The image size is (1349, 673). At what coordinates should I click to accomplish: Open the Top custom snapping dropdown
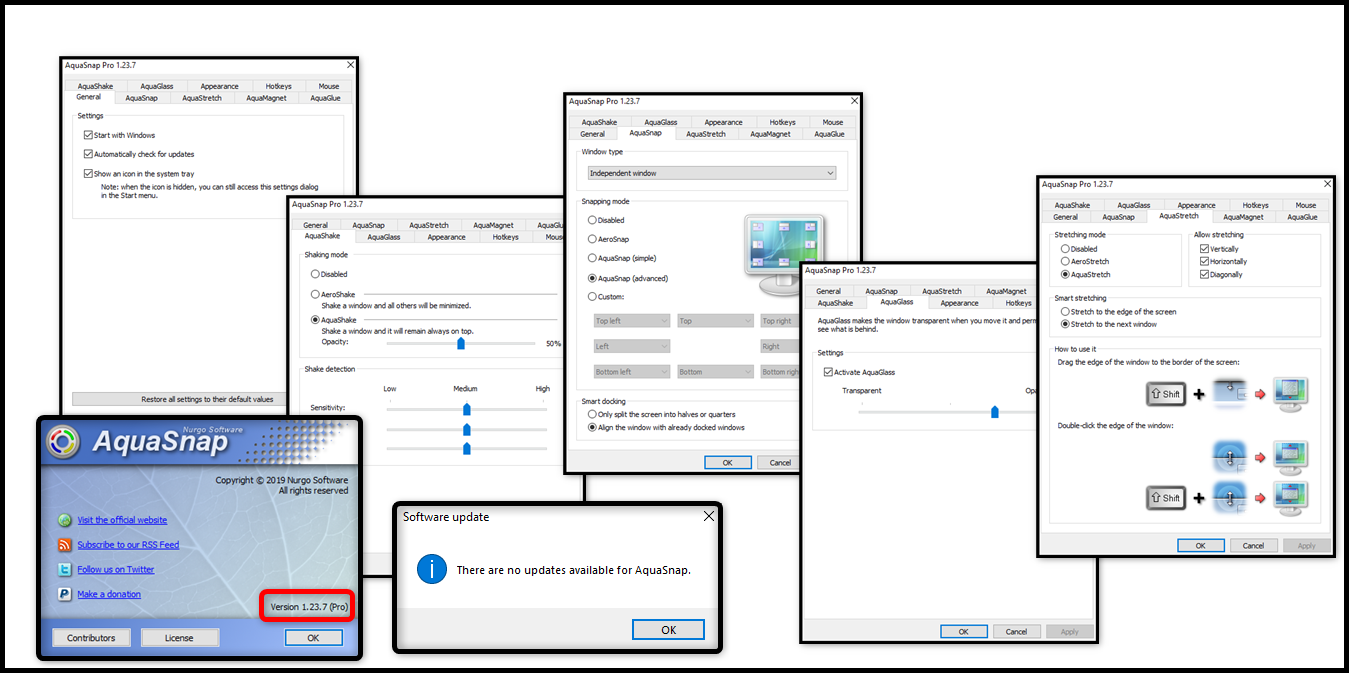point(714,321)
